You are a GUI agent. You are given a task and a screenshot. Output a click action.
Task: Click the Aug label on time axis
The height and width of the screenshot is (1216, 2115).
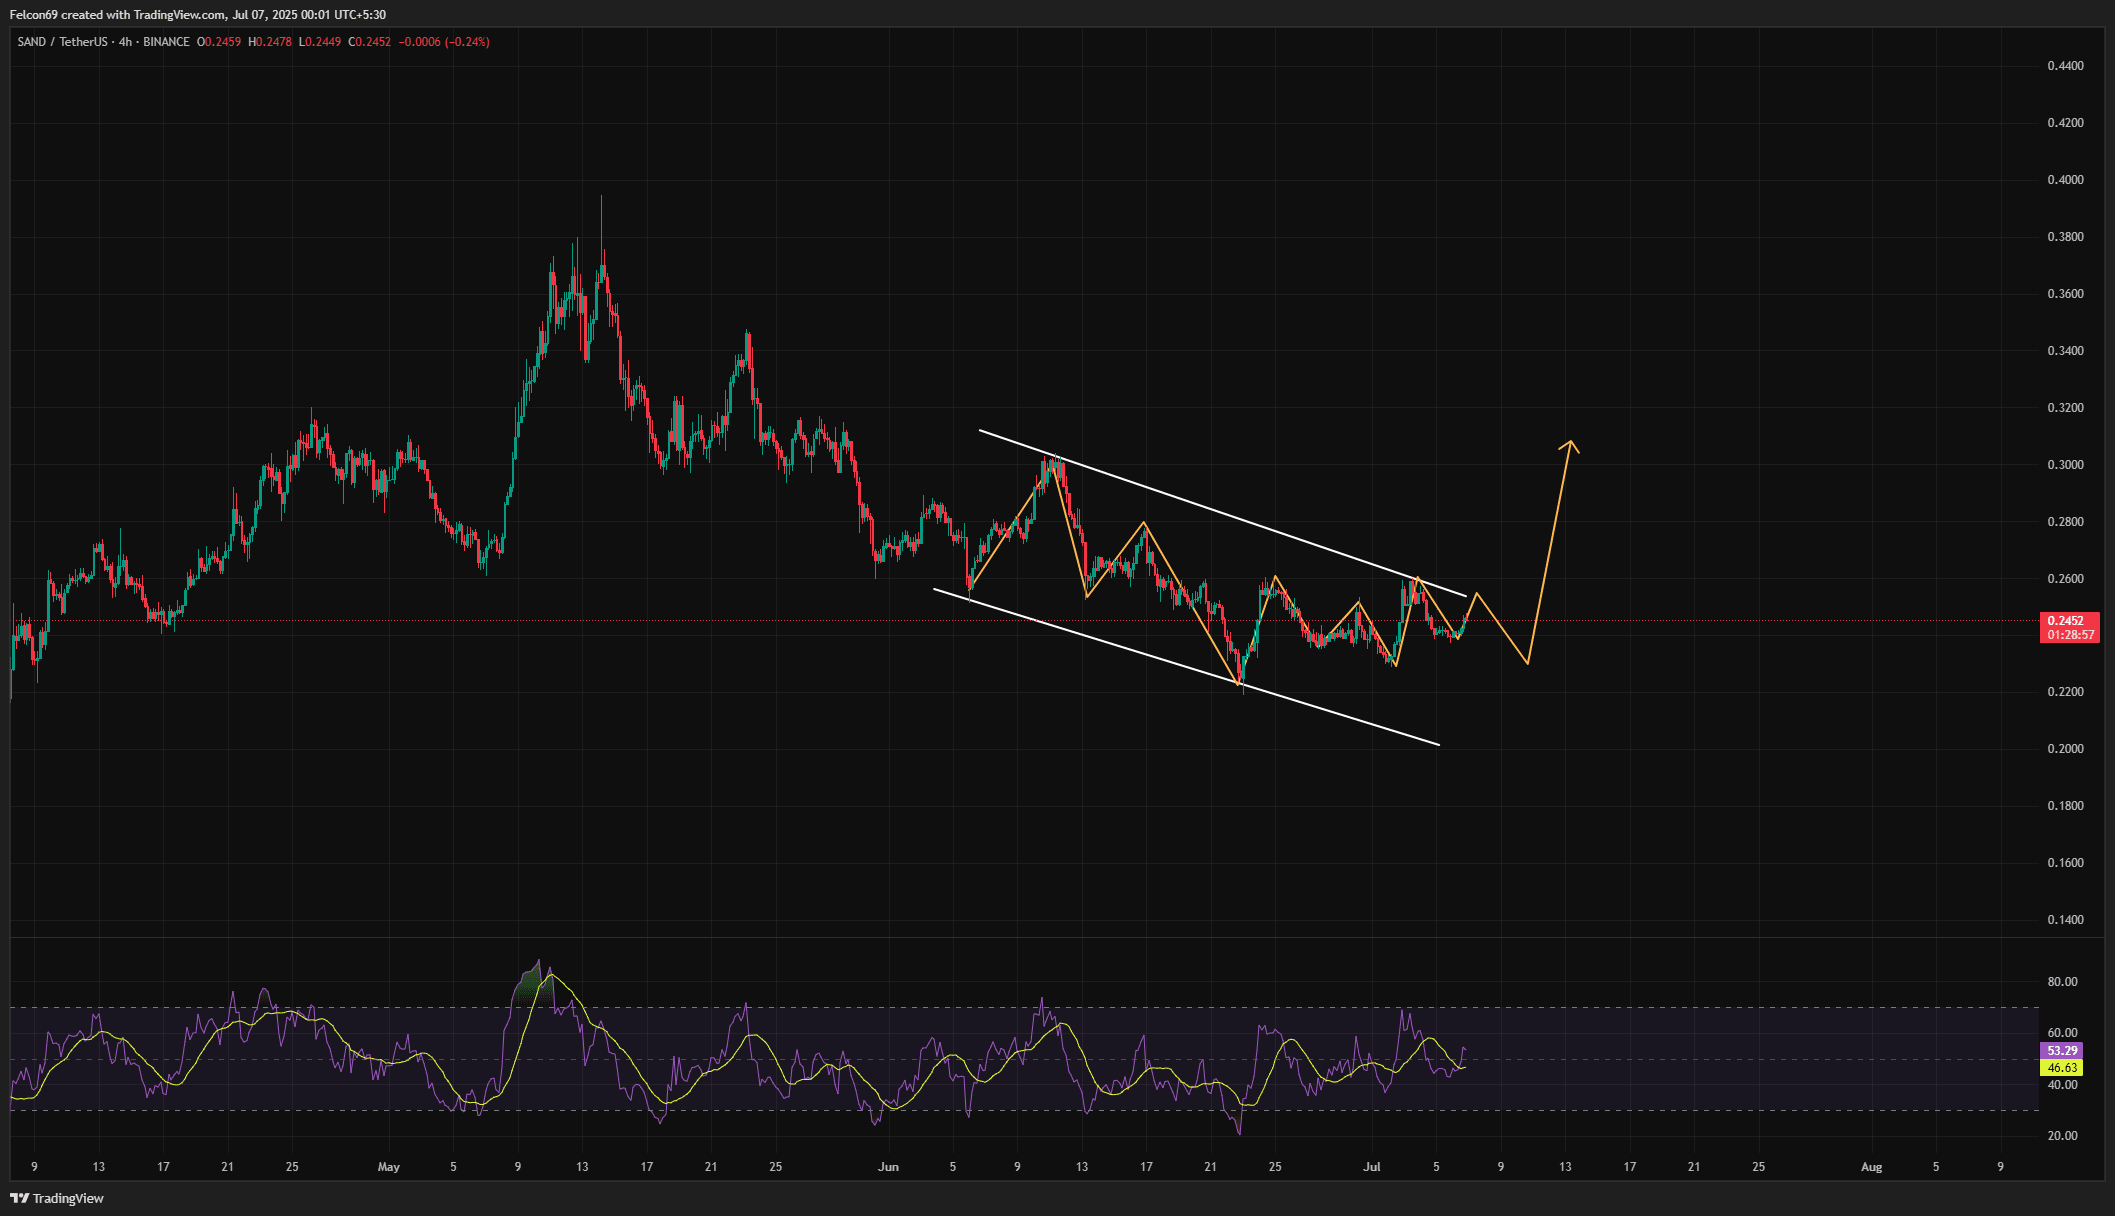(1871, 1167)
